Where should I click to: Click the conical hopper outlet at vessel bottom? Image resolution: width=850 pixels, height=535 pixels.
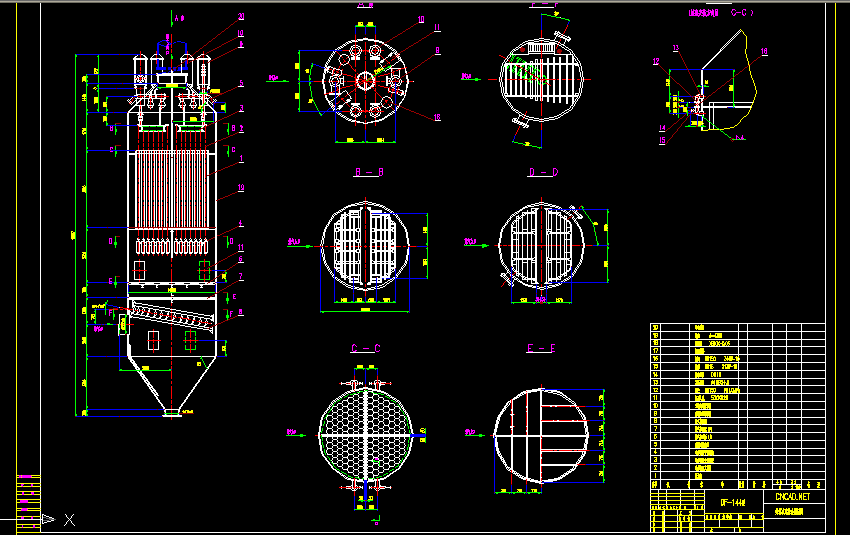pos(172,412)
